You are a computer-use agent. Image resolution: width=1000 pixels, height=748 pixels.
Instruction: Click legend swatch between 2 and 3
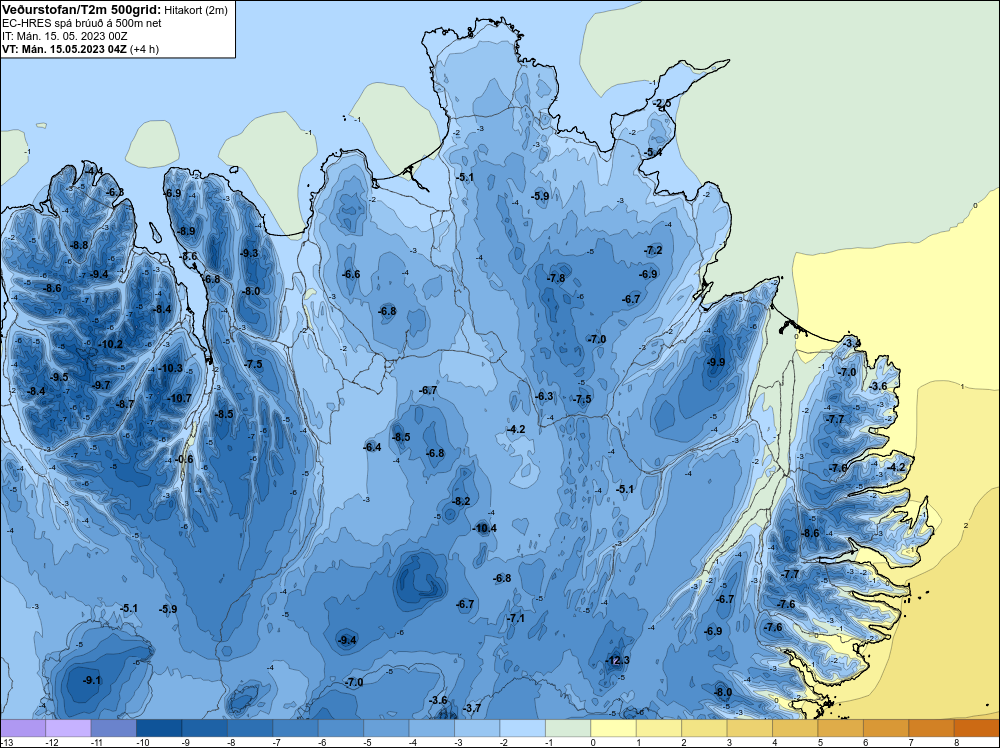[x=704, y=728]
